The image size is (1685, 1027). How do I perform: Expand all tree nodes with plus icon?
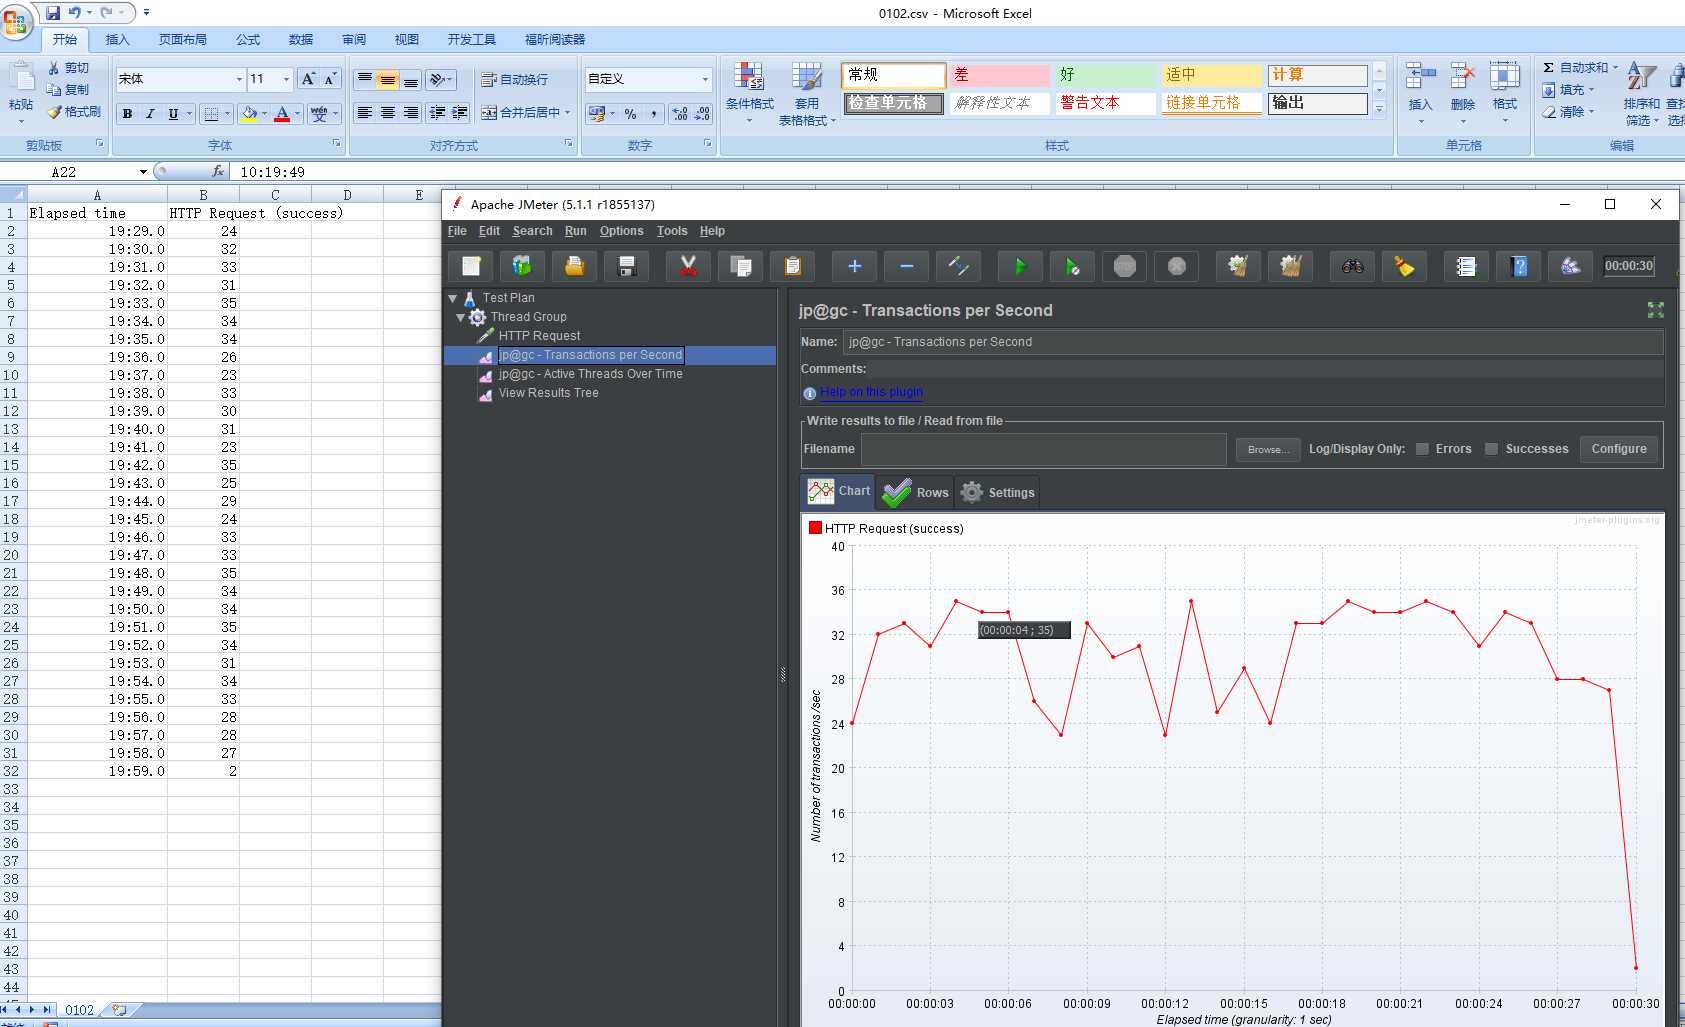click(854, 266)
